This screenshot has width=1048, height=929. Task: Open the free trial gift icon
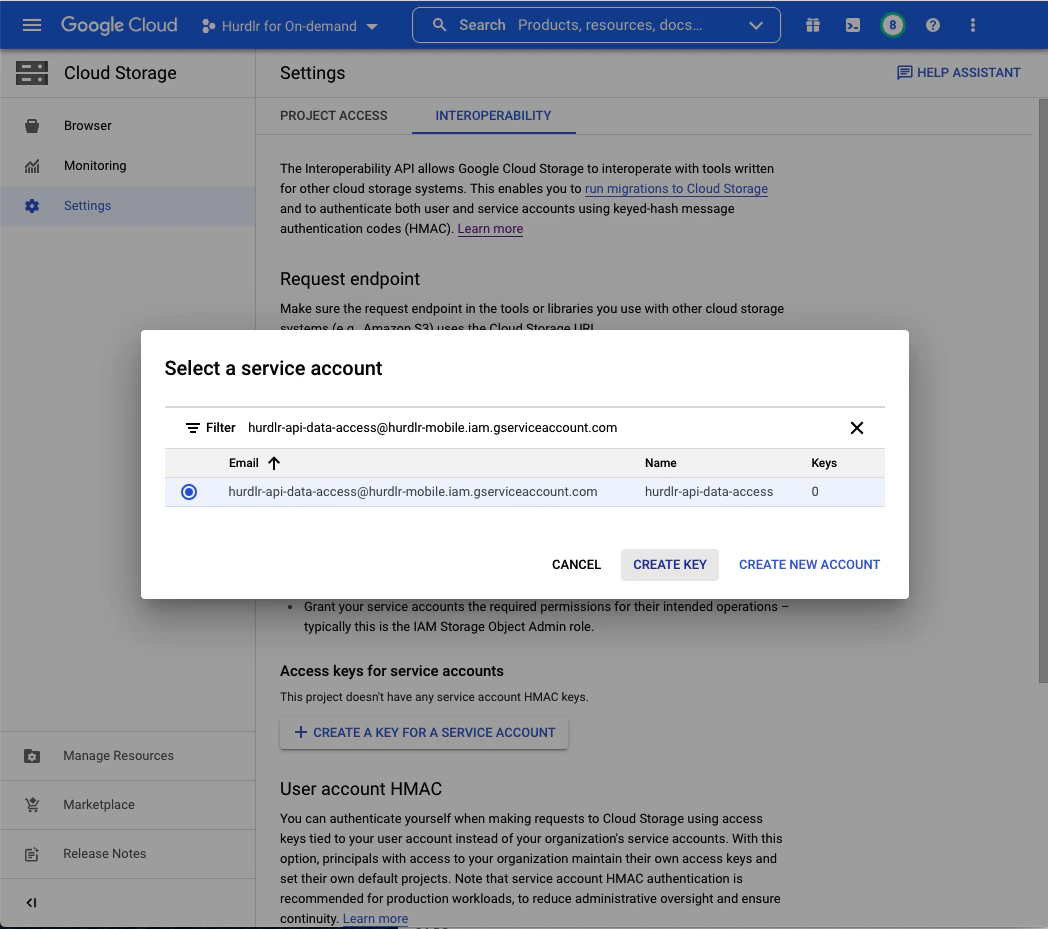pos(813,25)
